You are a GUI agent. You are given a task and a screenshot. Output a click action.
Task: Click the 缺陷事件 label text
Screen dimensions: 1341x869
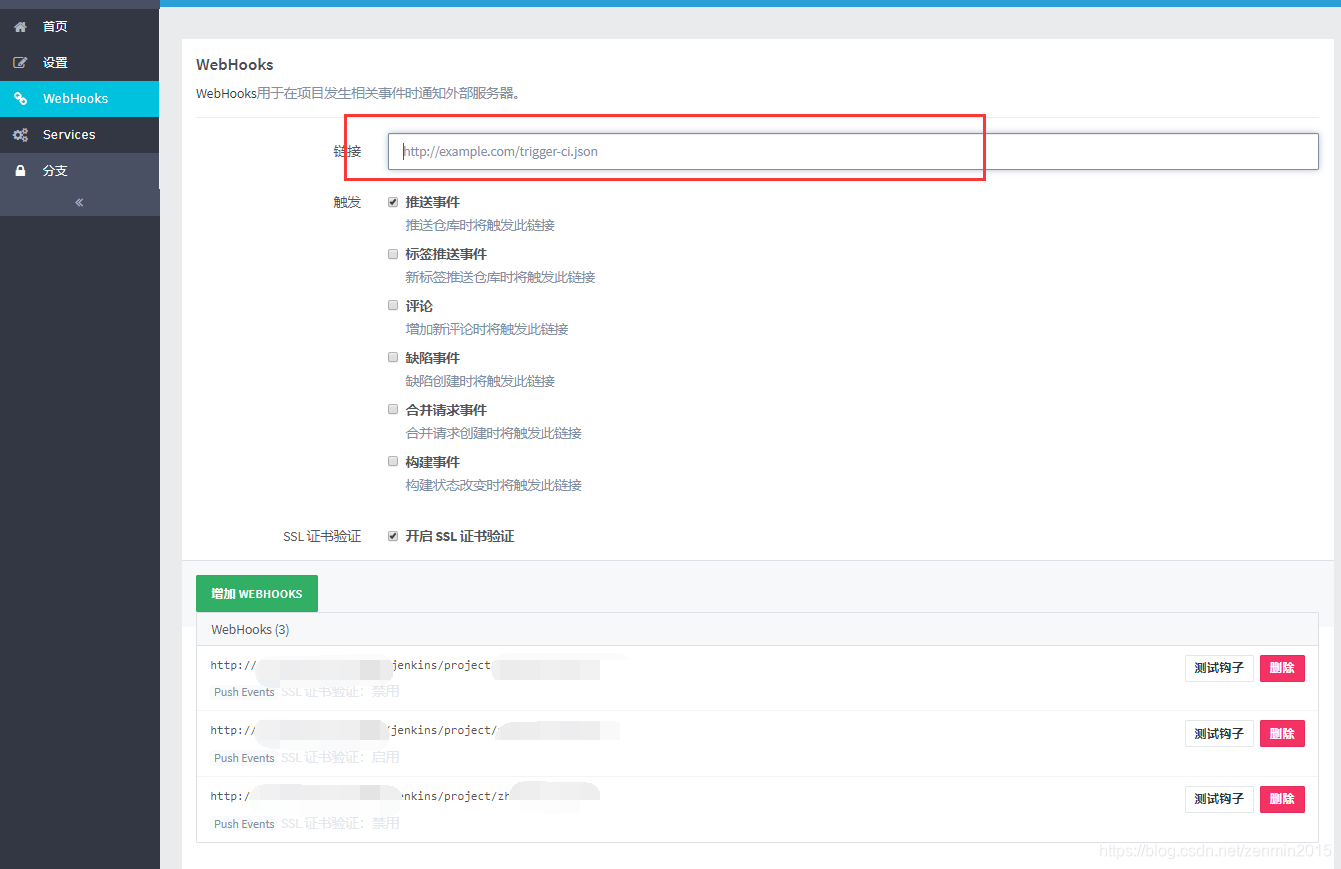pyautogui.click(x=432, y=358)
